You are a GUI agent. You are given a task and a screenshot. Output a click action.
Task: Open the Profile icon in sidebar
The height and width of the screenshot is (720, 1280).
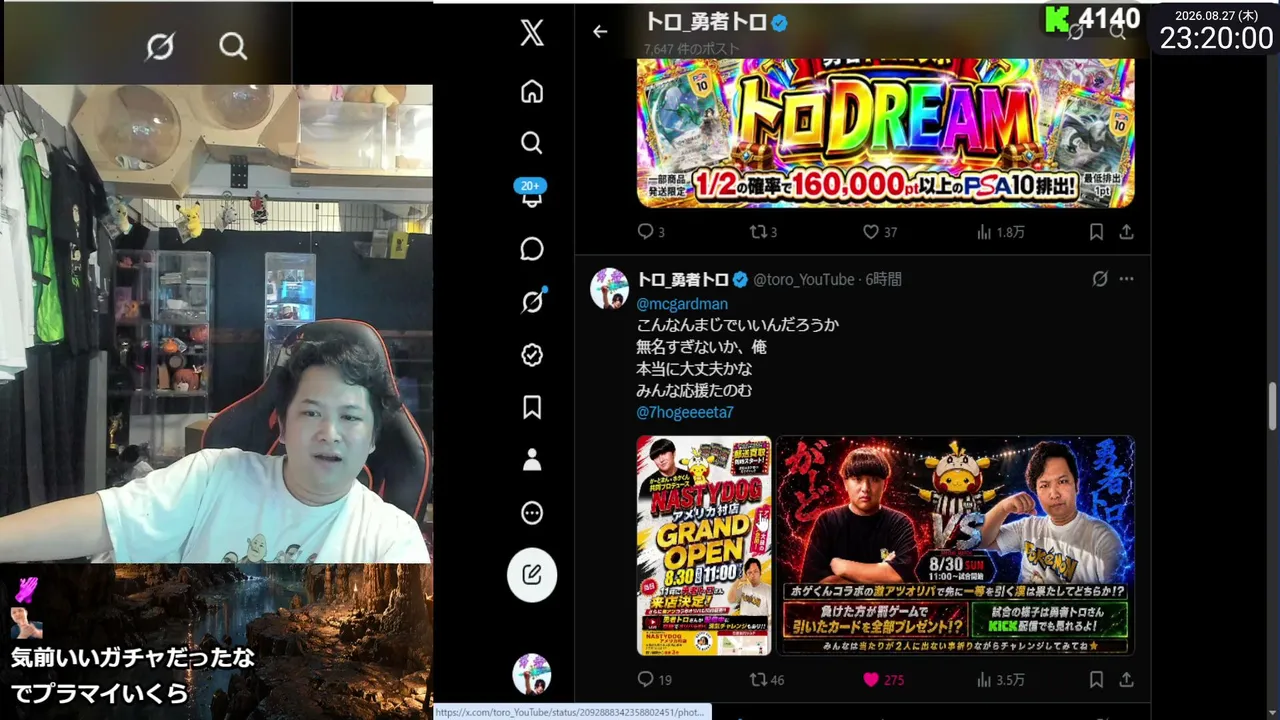(532, 460)
